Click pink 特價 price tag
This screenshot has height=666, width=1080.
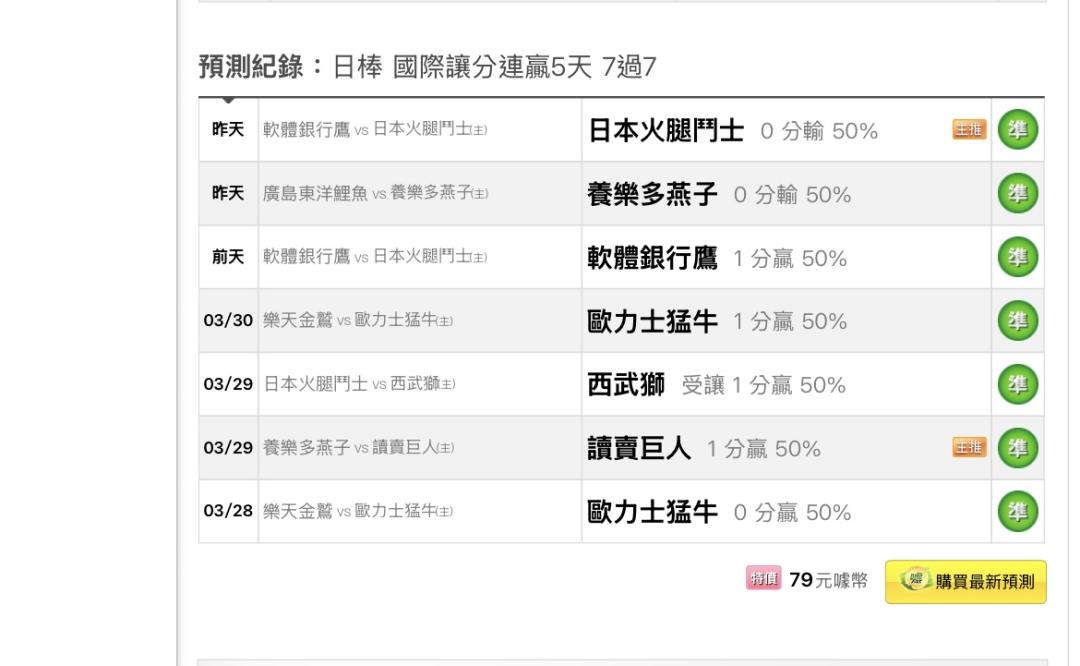763,579
